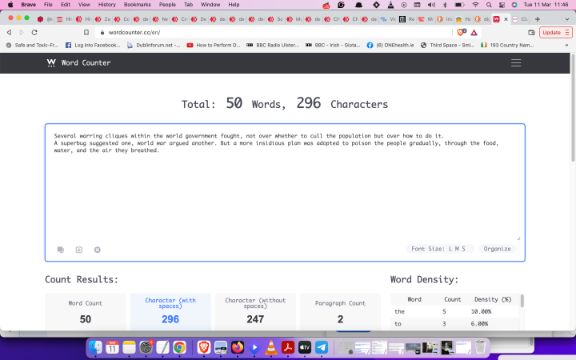Open 193 Country Names bookmark
The height and width of the screenshot is (360, 576).
(507, 45)
